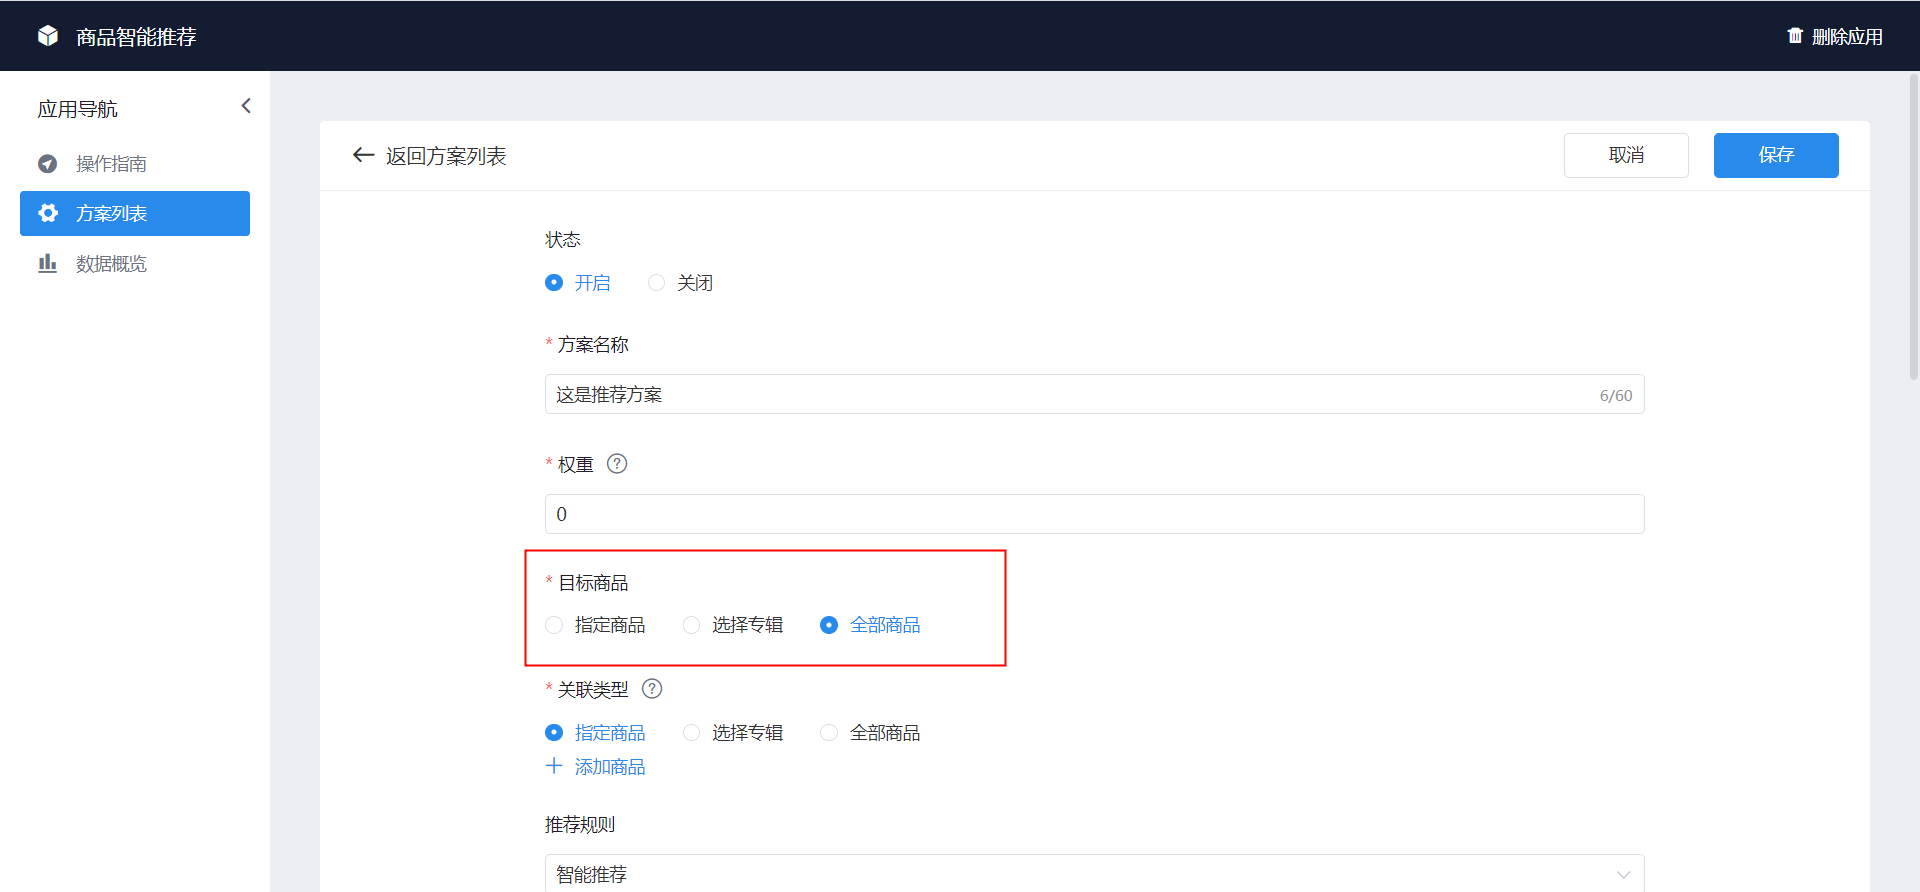Viewport: 1920px width, 892px height.
Task: Select 选择专辑 under 目标商品
Action: coord(691,625)
